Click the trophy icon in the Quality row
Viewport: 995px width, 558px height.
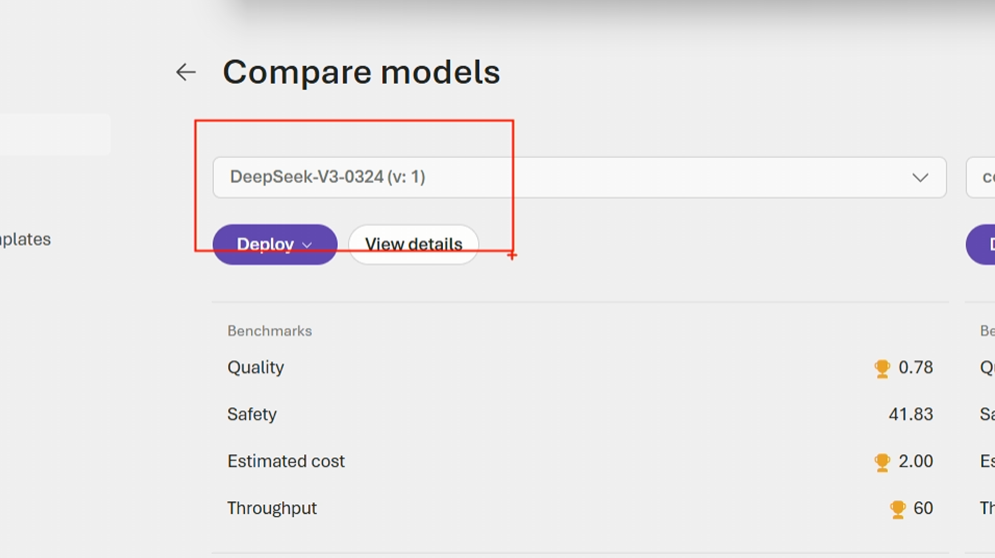pos(882,368)
